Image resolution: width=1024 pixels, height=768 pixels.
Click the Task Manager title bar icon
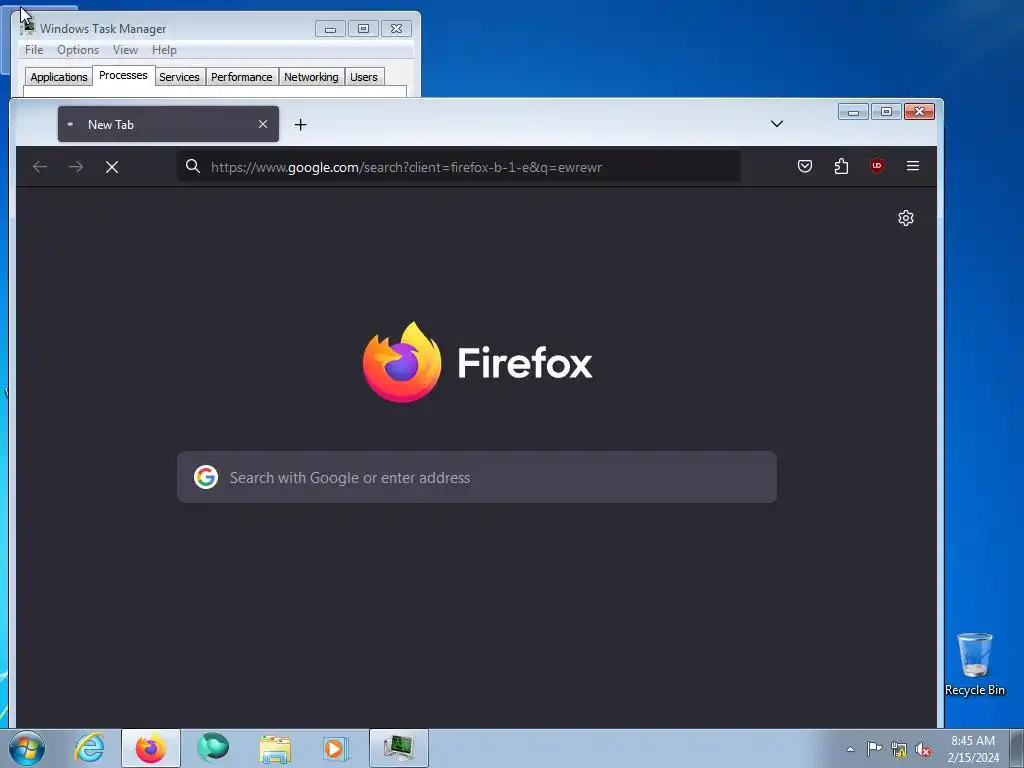click(27, 27)
